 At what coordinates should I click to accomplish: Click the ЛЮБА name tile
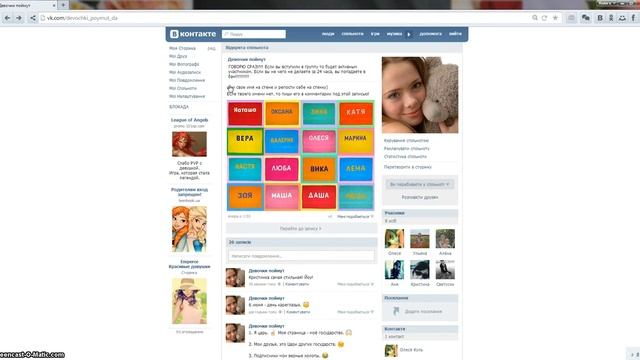[282, 169]
